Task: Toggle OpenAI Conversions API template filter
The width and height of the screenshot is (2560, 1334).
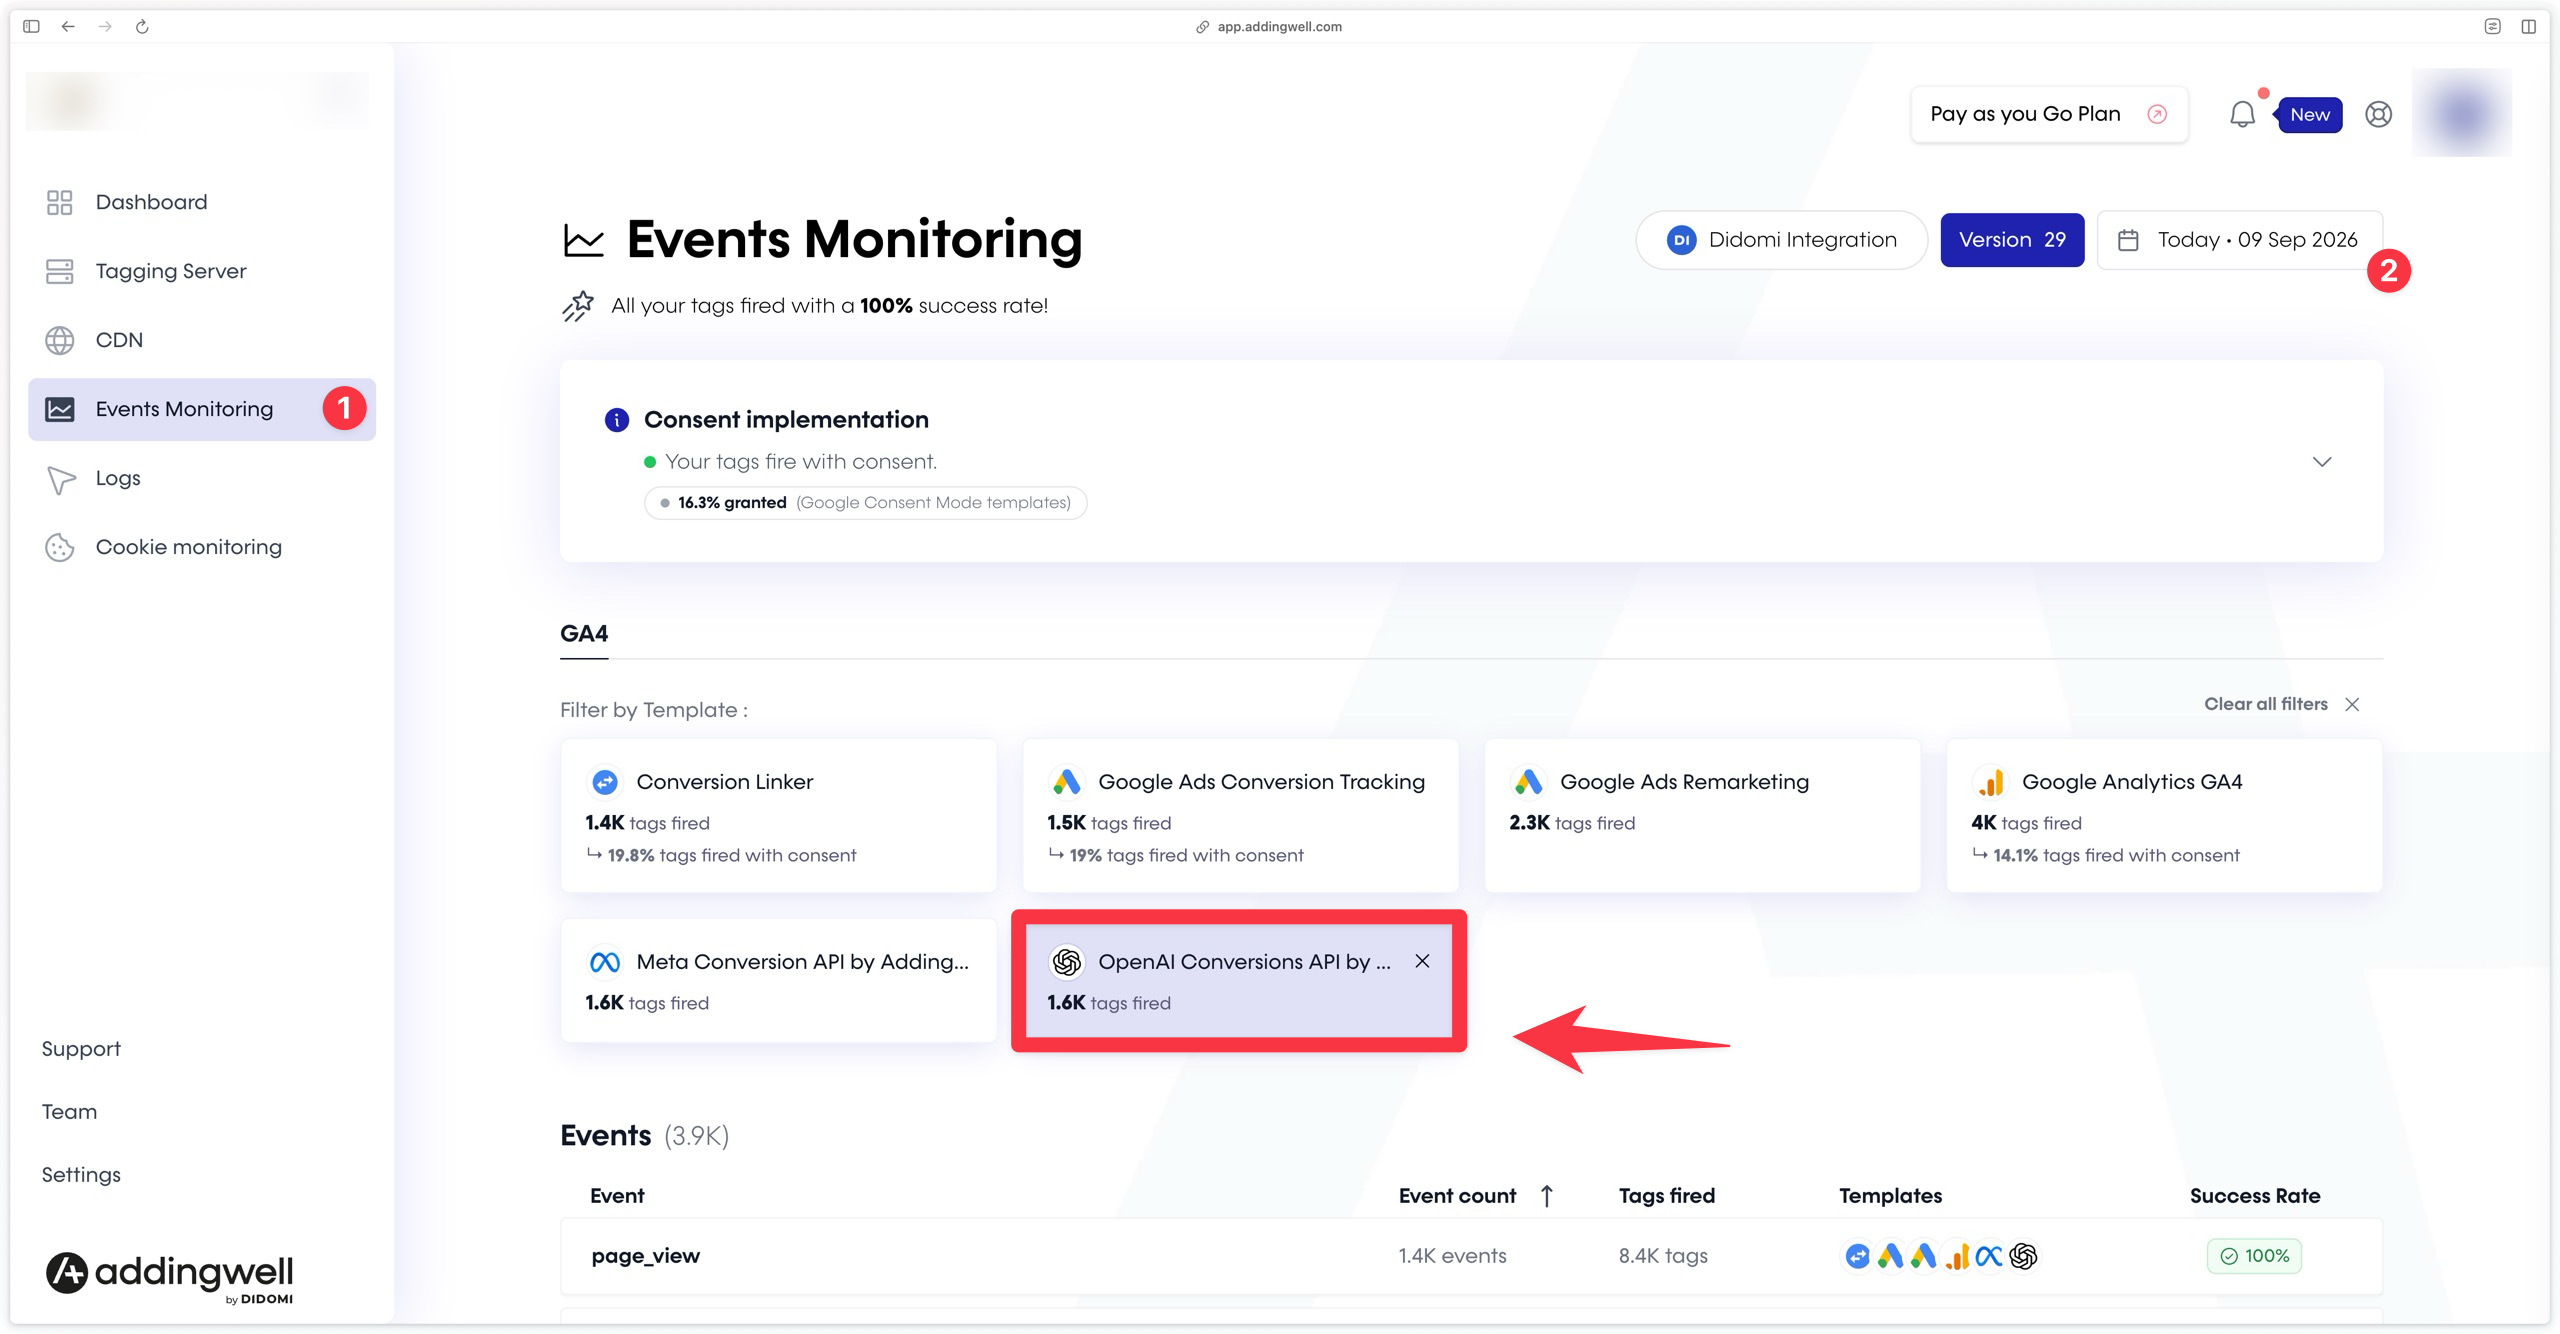Action: [x=1239, y=980]
